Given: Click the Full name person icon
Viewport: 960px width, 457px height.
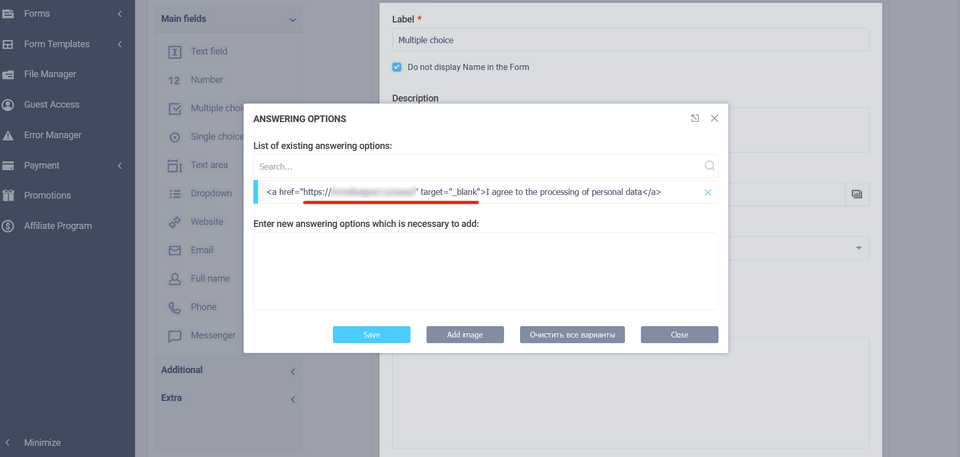Looking at the screenshot, I should [x=174, y=279].
